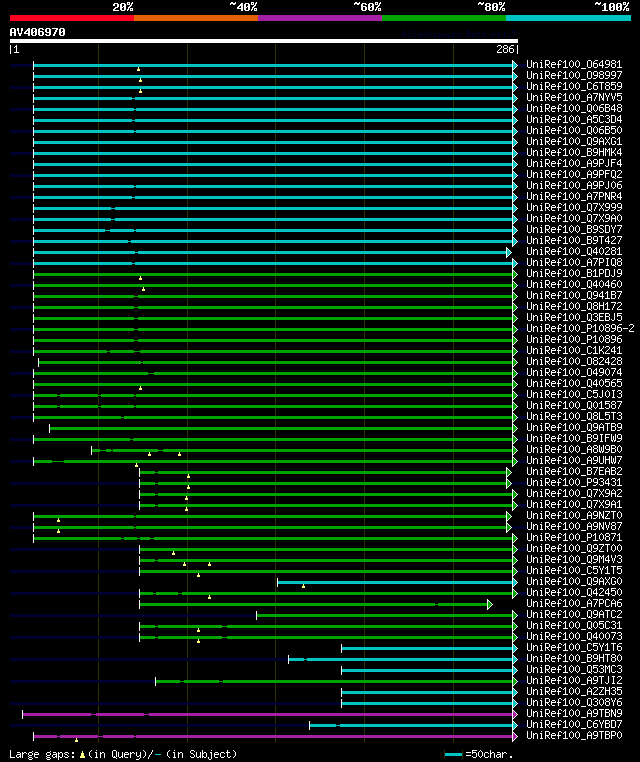Screen dimensions: 640x762
Task: Select the UniRef100_Q8H172 hit name
Action: [574, 306]
